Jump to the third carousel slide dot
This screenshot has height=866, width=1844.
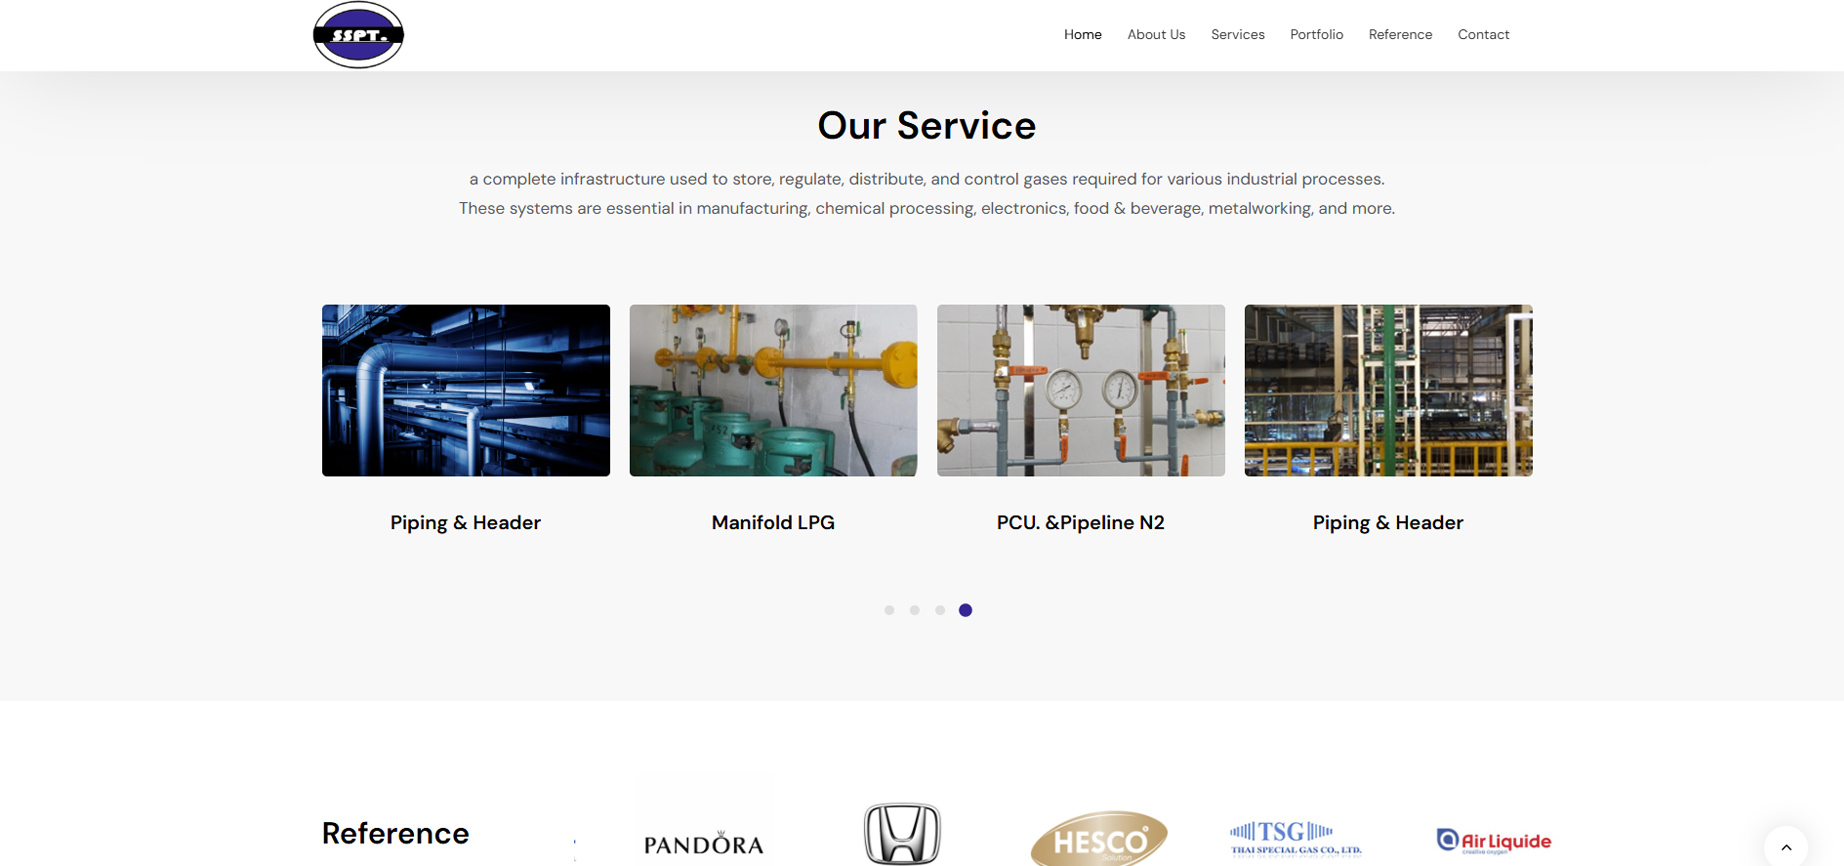pyautogui.click(x=940, y=610)
